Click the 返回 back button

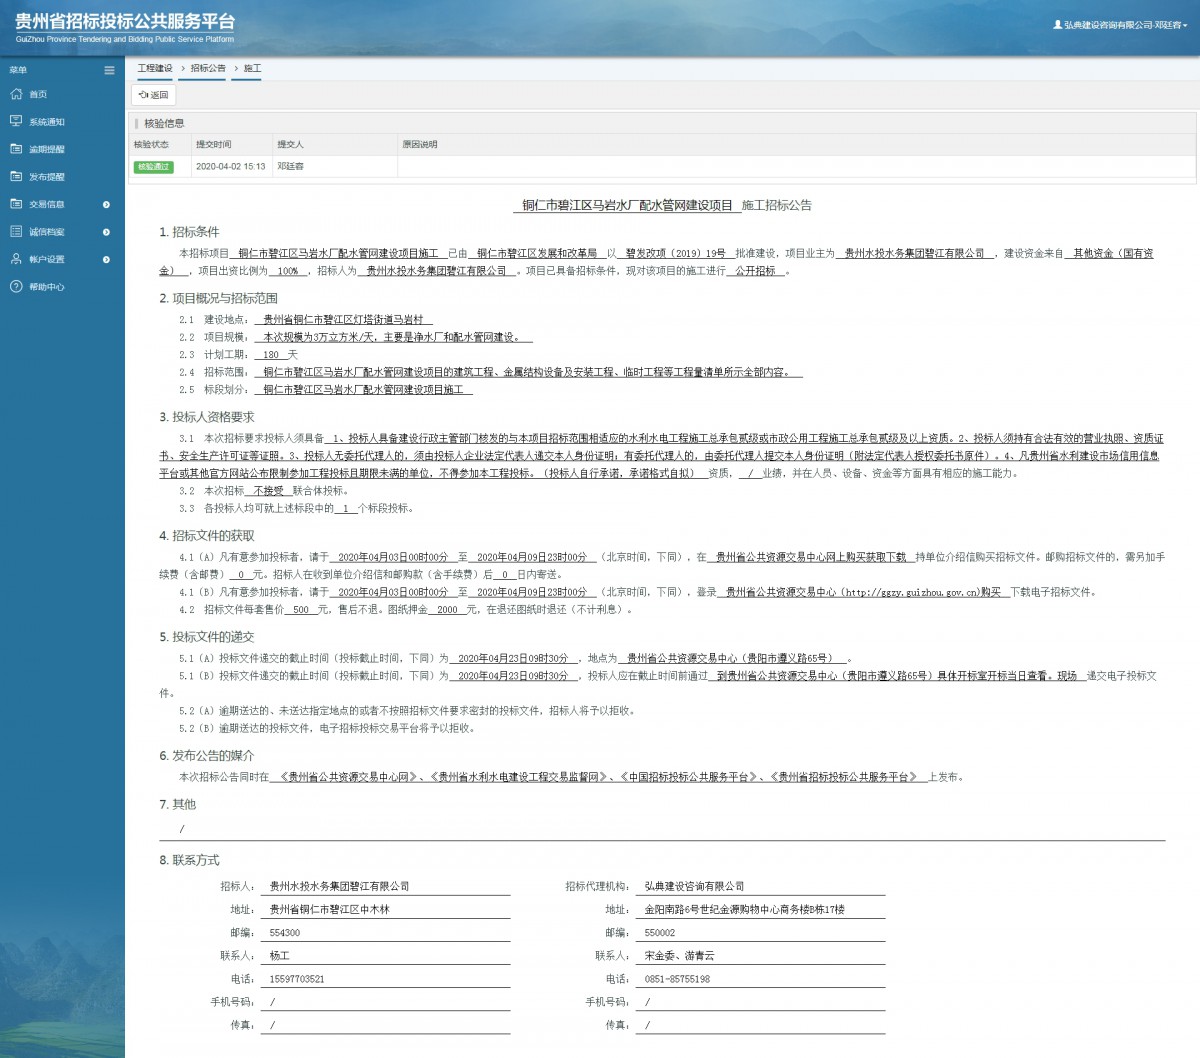154,95
